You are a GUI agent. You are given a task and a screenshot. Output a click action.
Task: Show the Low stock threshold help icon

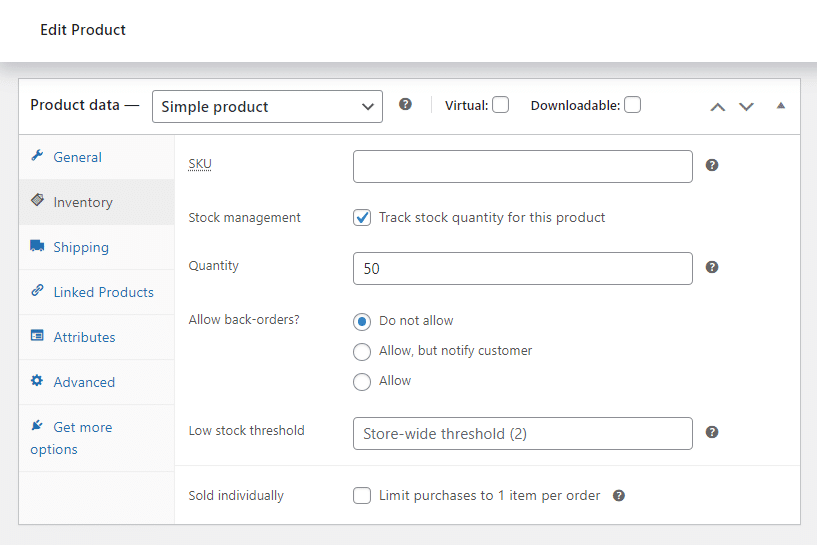pyautogui.click(x=712, y=432)
